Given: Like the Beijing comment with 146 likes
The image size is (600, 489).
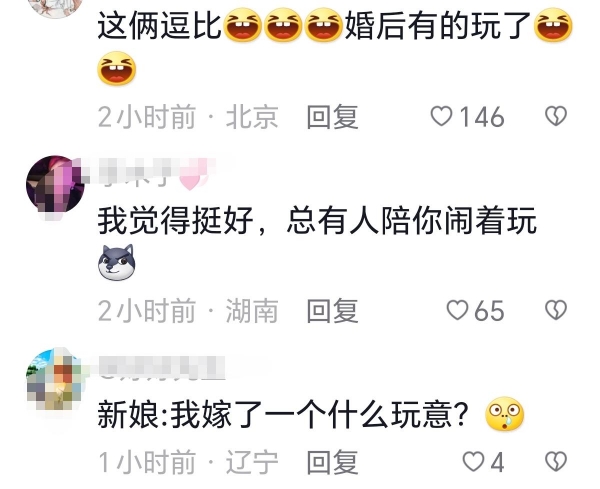Looking at the screenshot, I should tap(441, 116).
